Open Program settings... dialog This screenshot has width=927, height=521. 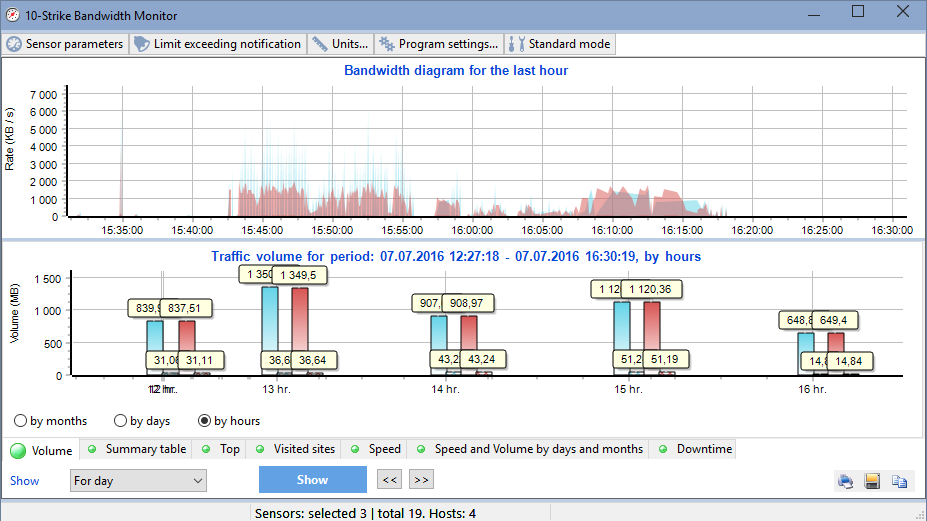(x=438, y=44)
